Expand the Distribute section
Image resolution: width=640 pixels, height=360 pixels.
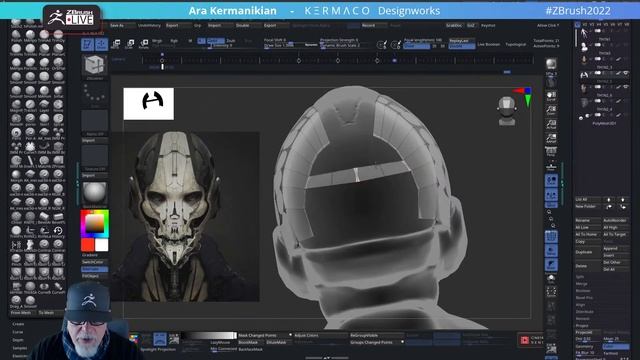[x=584, y=312]
